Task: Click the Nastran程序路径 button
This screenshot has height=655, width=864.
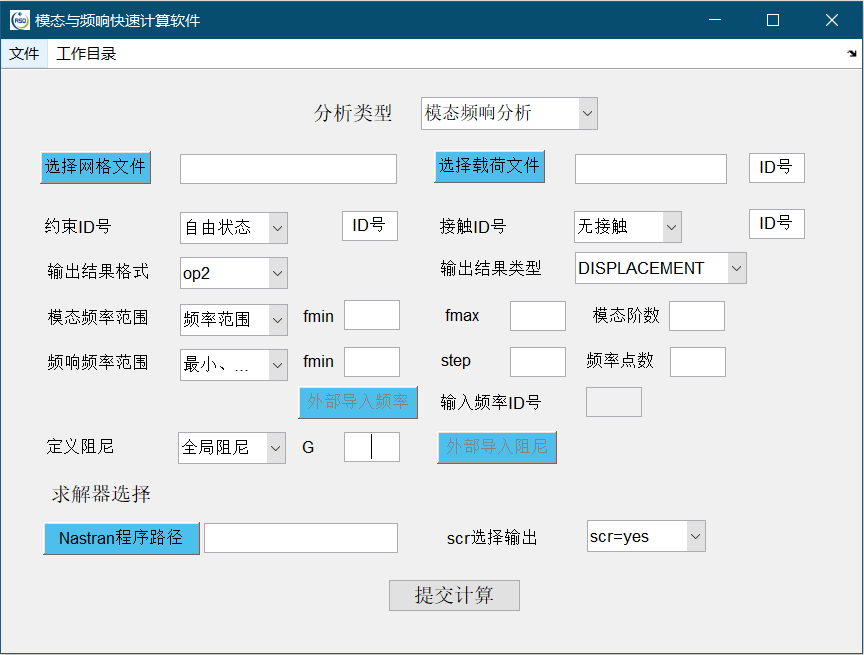Action: pos(121,538)
